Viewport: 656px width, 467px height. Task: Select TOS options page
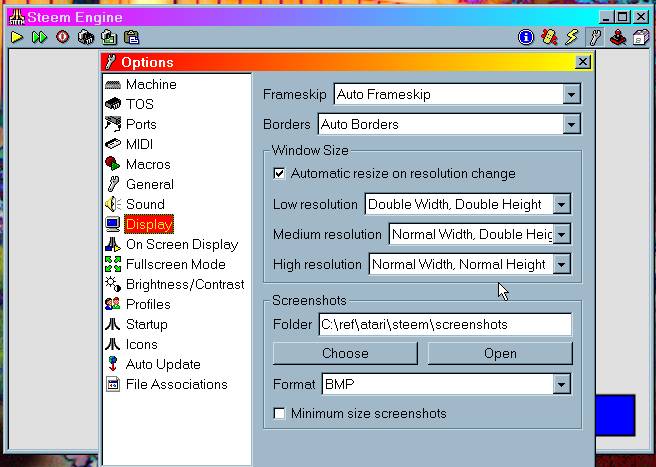coord(140,104)
